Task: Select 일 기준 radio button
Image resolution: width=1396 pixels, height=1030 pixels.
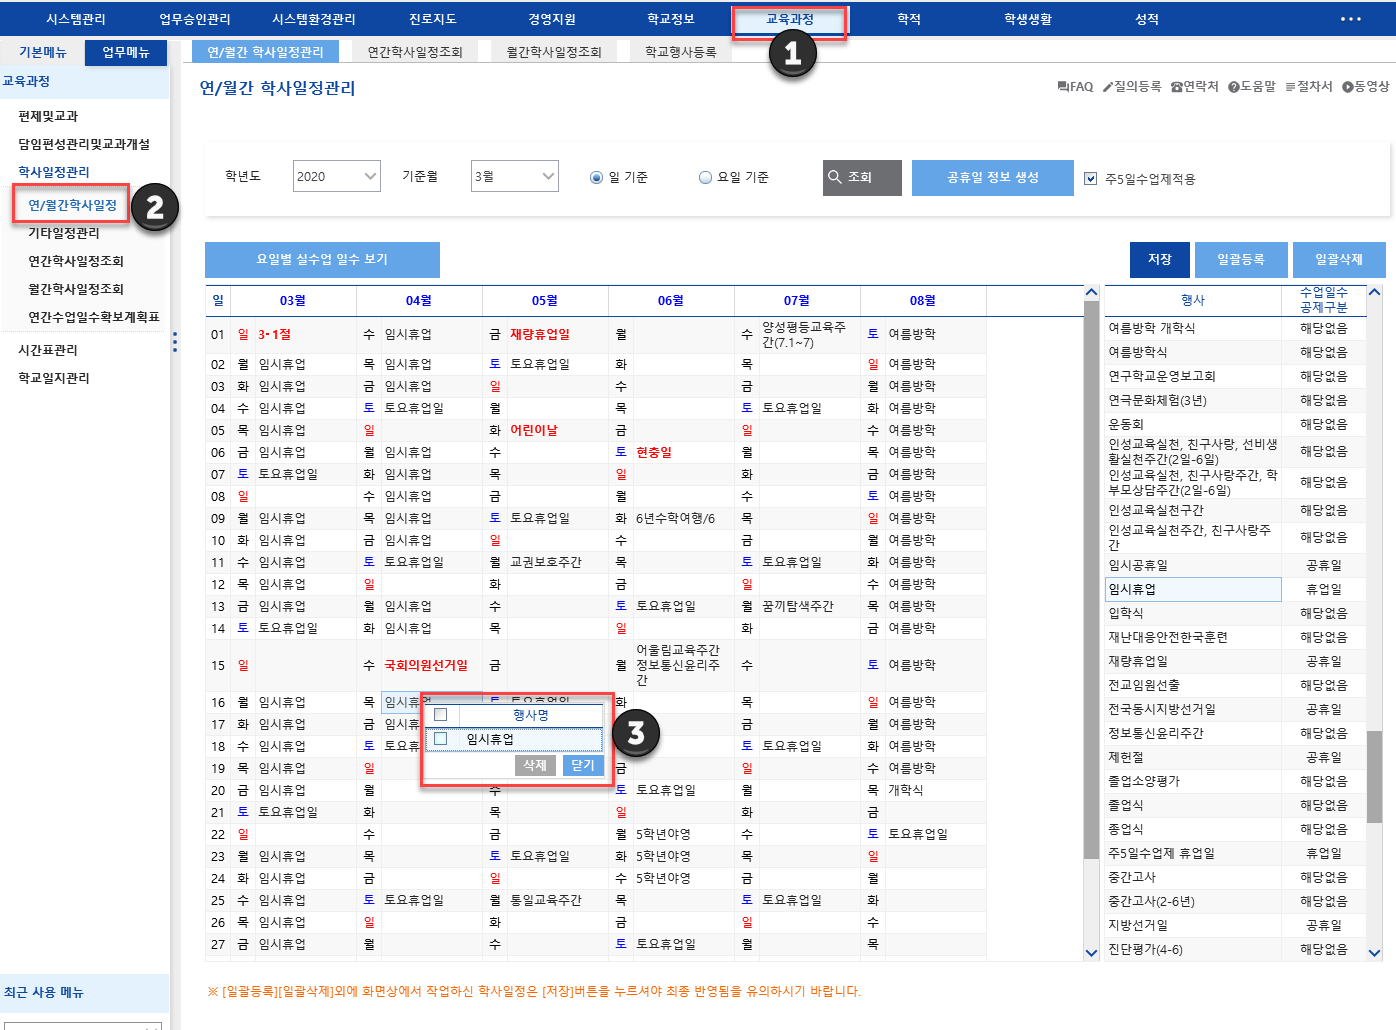Action: click(x=597, y=177)
